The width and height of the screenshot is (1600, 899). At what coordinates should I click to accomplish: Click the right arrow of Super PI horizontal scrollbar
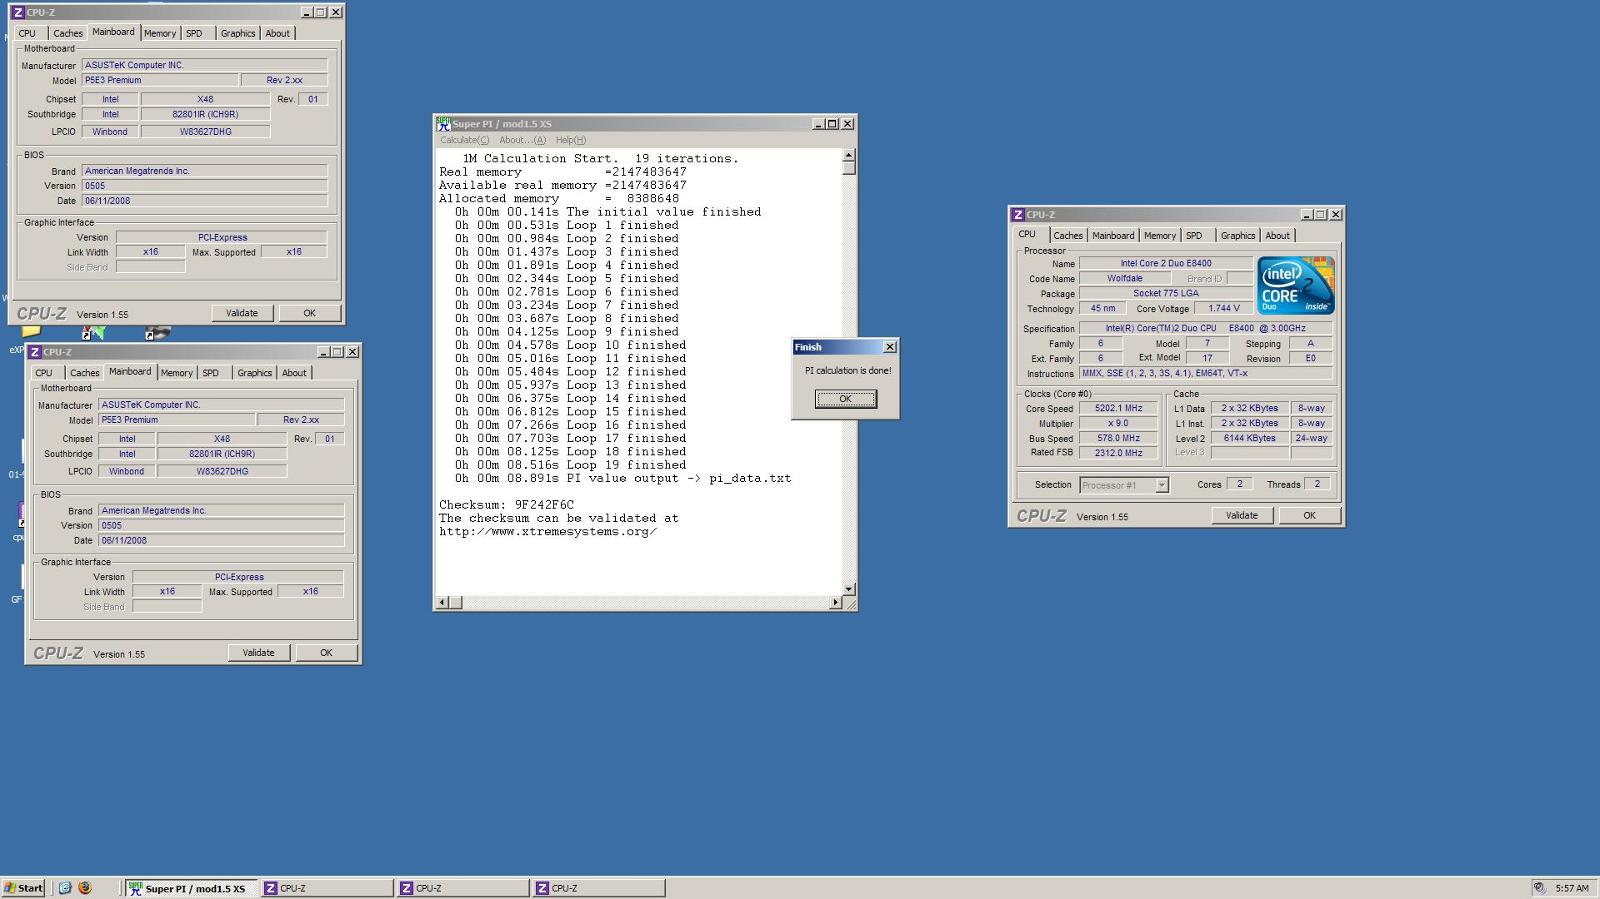pyautogui.click(x=836, y=603)
